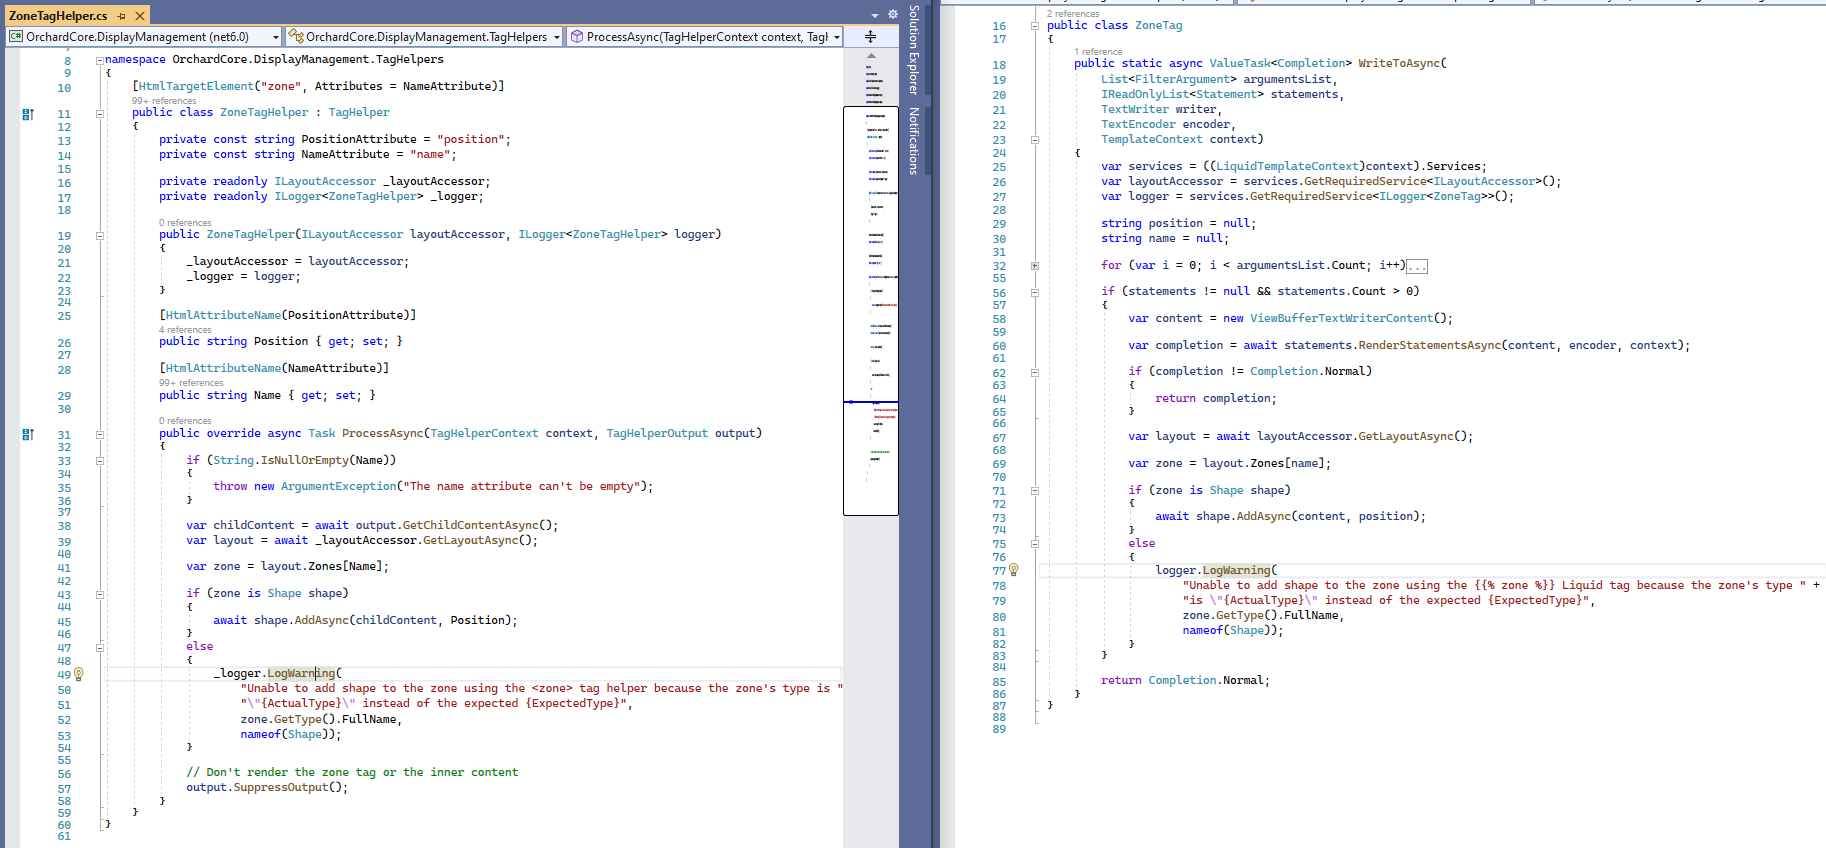Open the lightbulb on line 49
Screen dimensions: 1826x848
(x=79, y=674)
